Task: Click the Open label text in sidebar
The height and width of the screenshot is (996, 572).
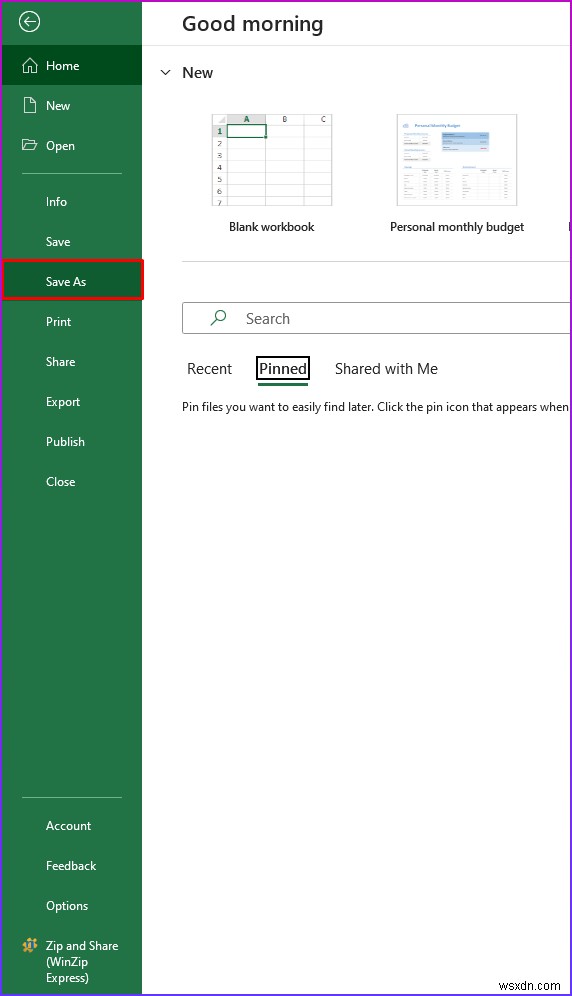Action: pos(60,145)
